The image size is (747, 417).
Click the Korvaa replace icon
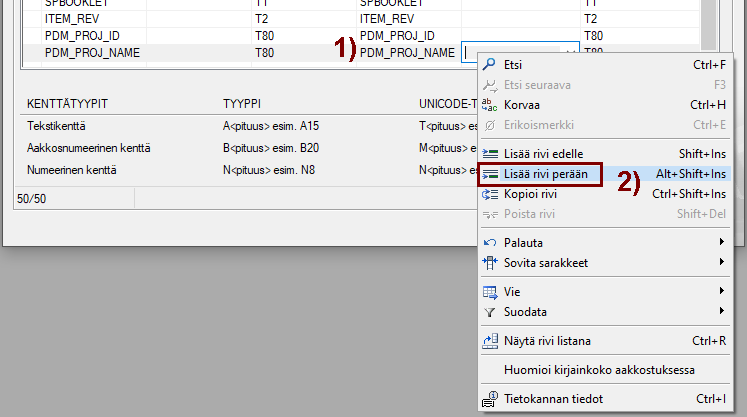click(x=490, y=105)
